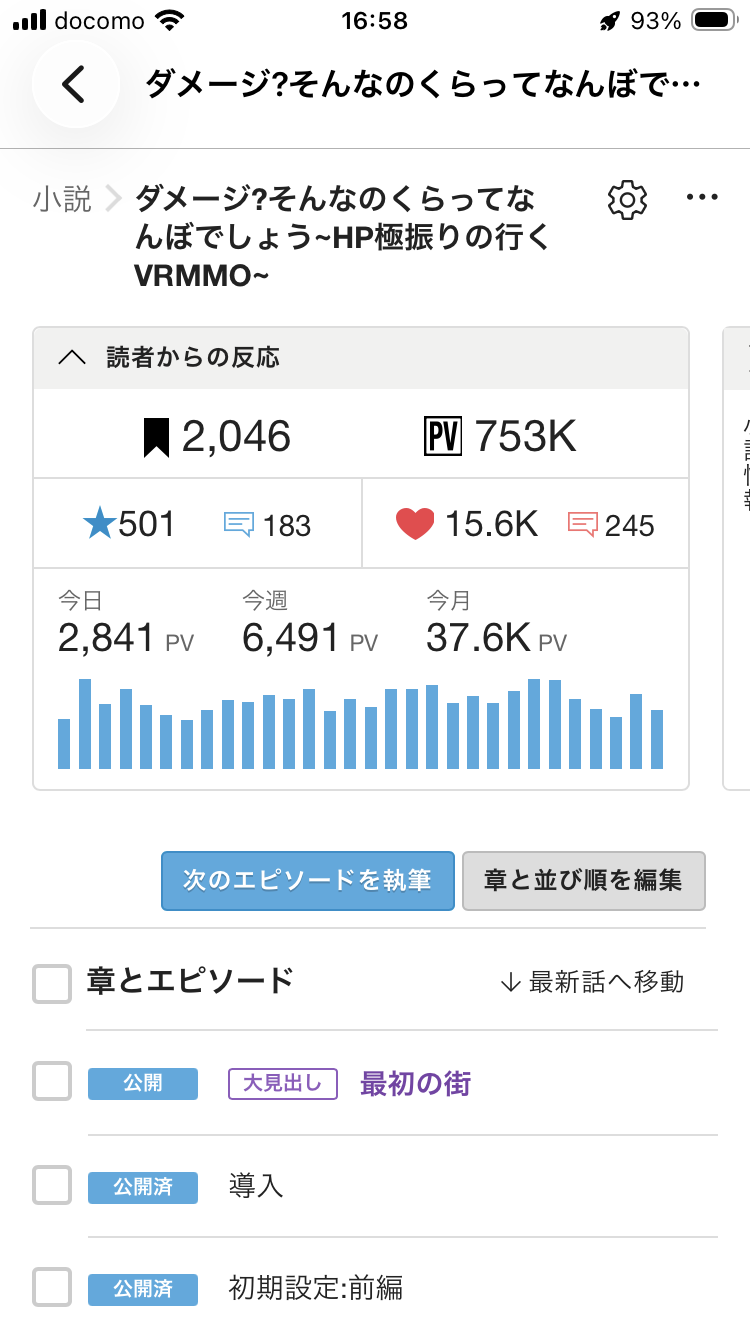This screenshot has height=1334, width=750.
Task: Select the 初期設定:前編 episode checkbox
Action: click(x=52, y=1287)
